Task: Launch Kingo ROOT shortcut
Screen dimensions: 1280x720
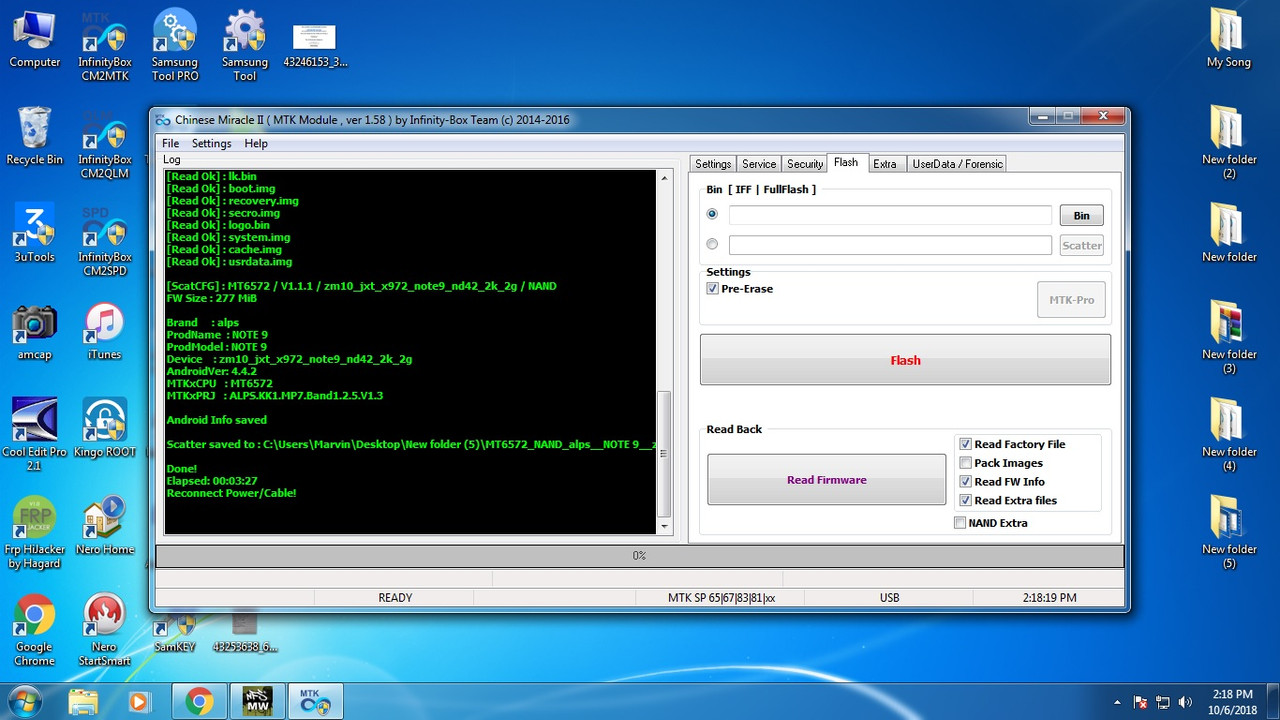Action: pyautogui.click(x=105, y=428)
